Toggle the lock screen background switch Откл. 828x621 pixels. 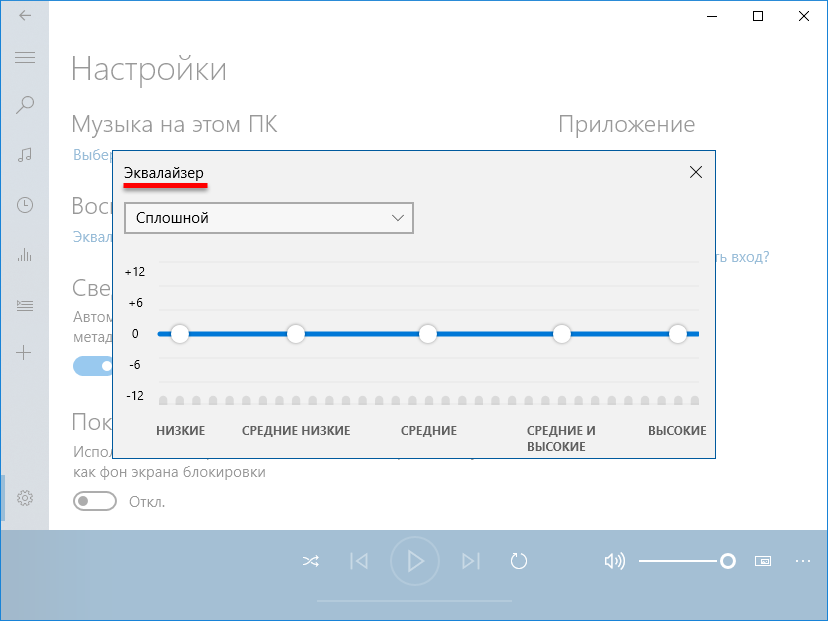point(95,501)
